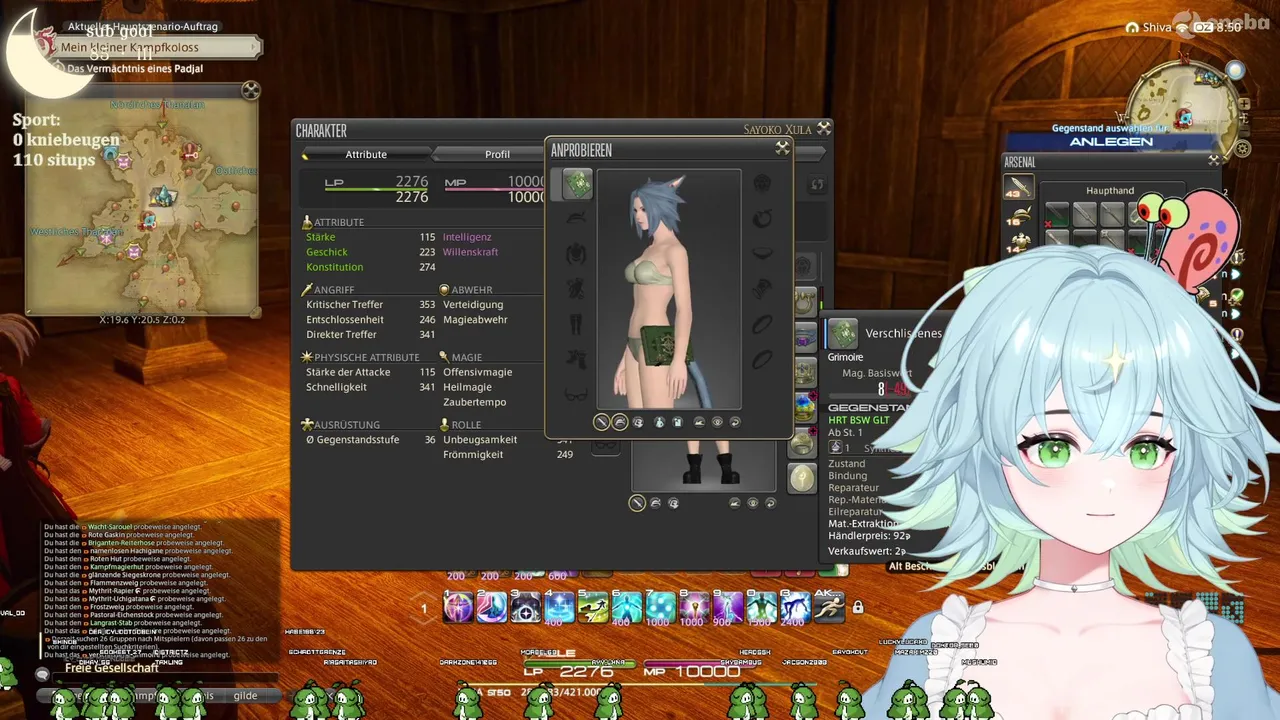The width and height of the screenshot is (1280, 720).
Task: Click the legs slot in Anprobieren
Action: [577, 324]
